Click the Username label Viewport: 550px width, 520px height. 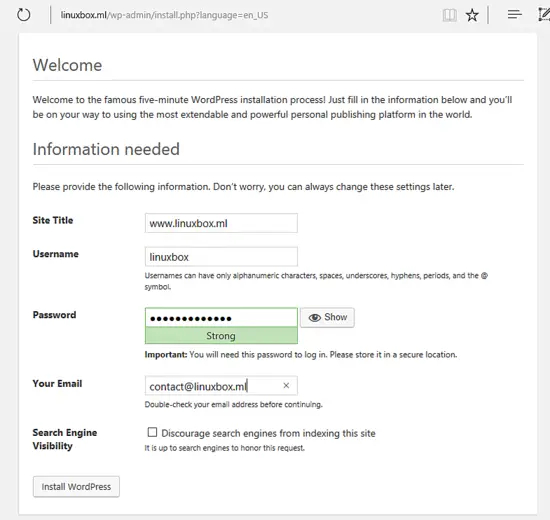tap(55, 254)
